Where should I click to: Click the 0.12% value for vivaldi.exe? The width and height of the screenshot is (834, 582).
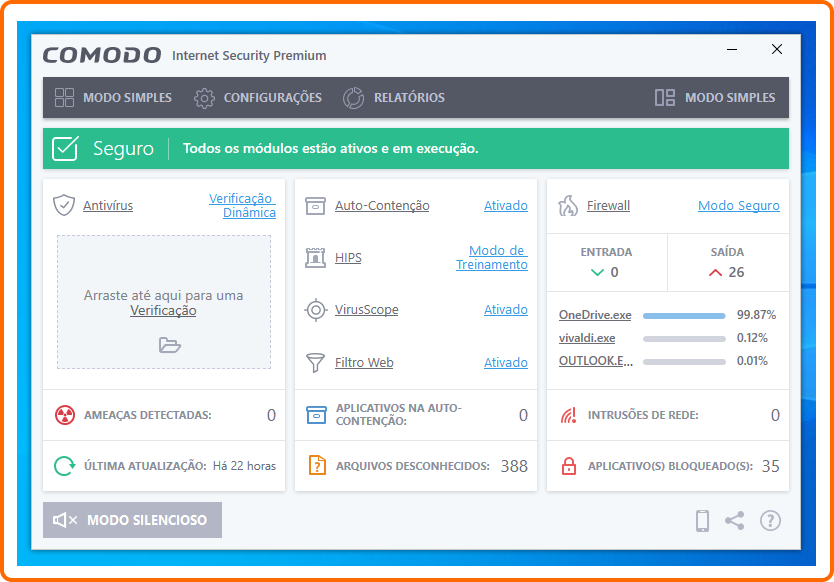point(752,338)
